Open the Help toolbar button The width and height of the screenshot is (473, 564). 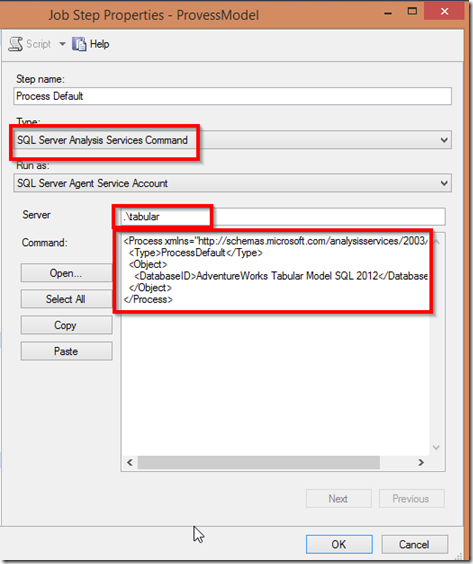pyautogui.click(x=91, y=44)
